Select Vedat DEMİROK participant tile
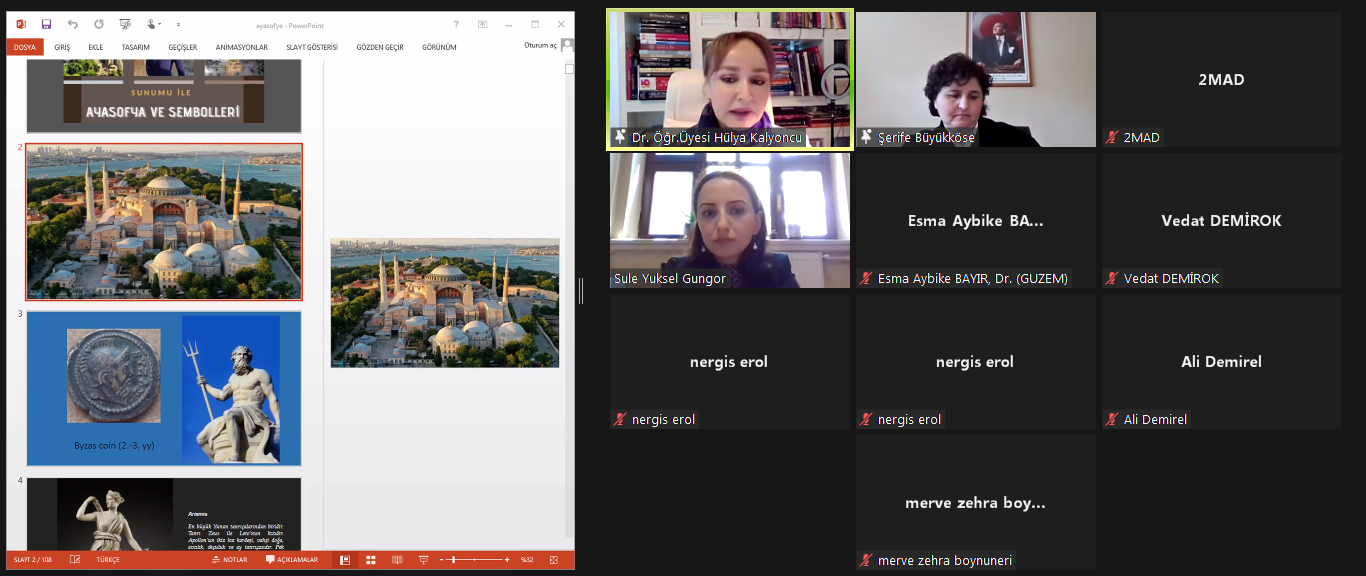 [1222, 221]
